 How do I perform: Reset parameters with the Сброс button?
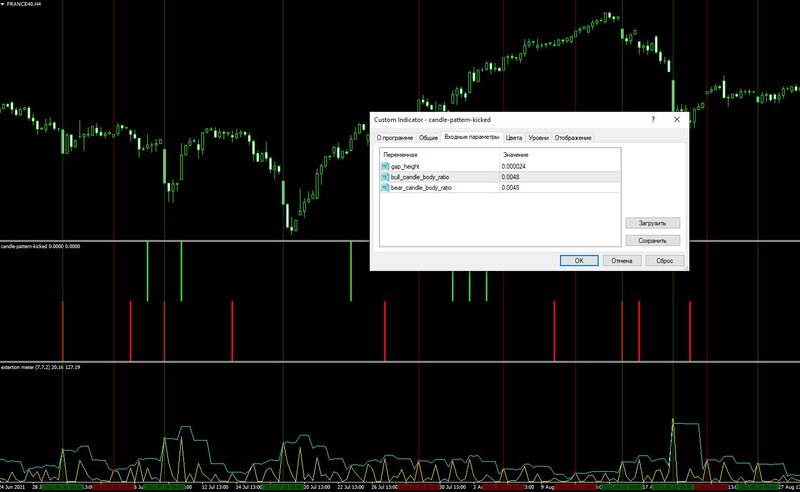click(665, 260)
